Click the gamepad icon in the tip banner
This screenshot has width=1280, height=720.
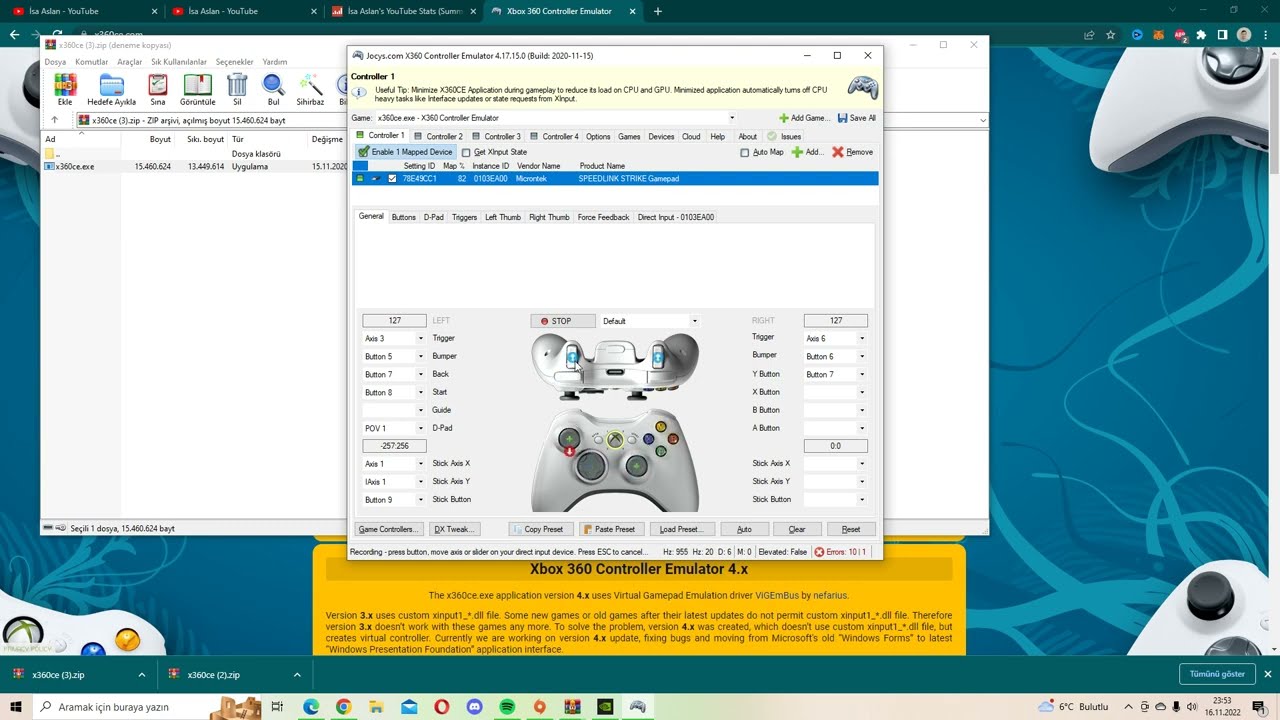pos(863,87)
